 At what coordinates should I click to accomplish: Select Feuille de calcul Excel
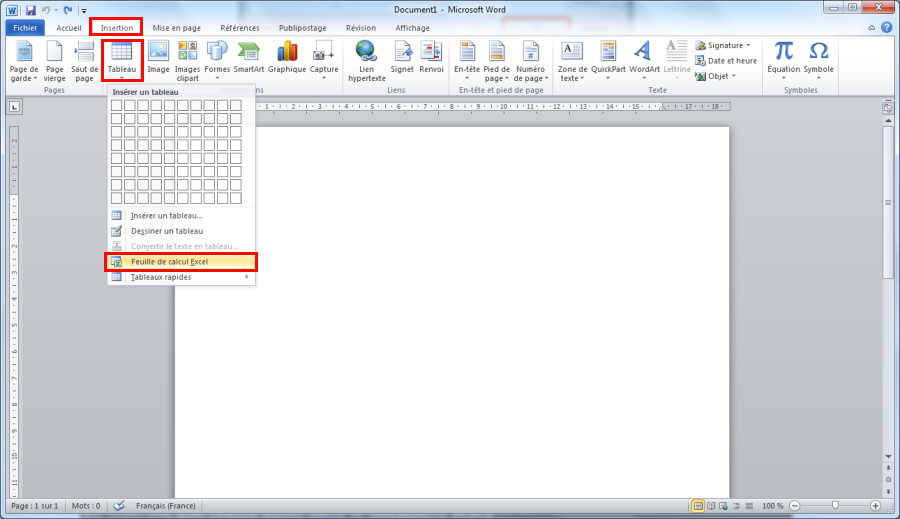(181, 262)
